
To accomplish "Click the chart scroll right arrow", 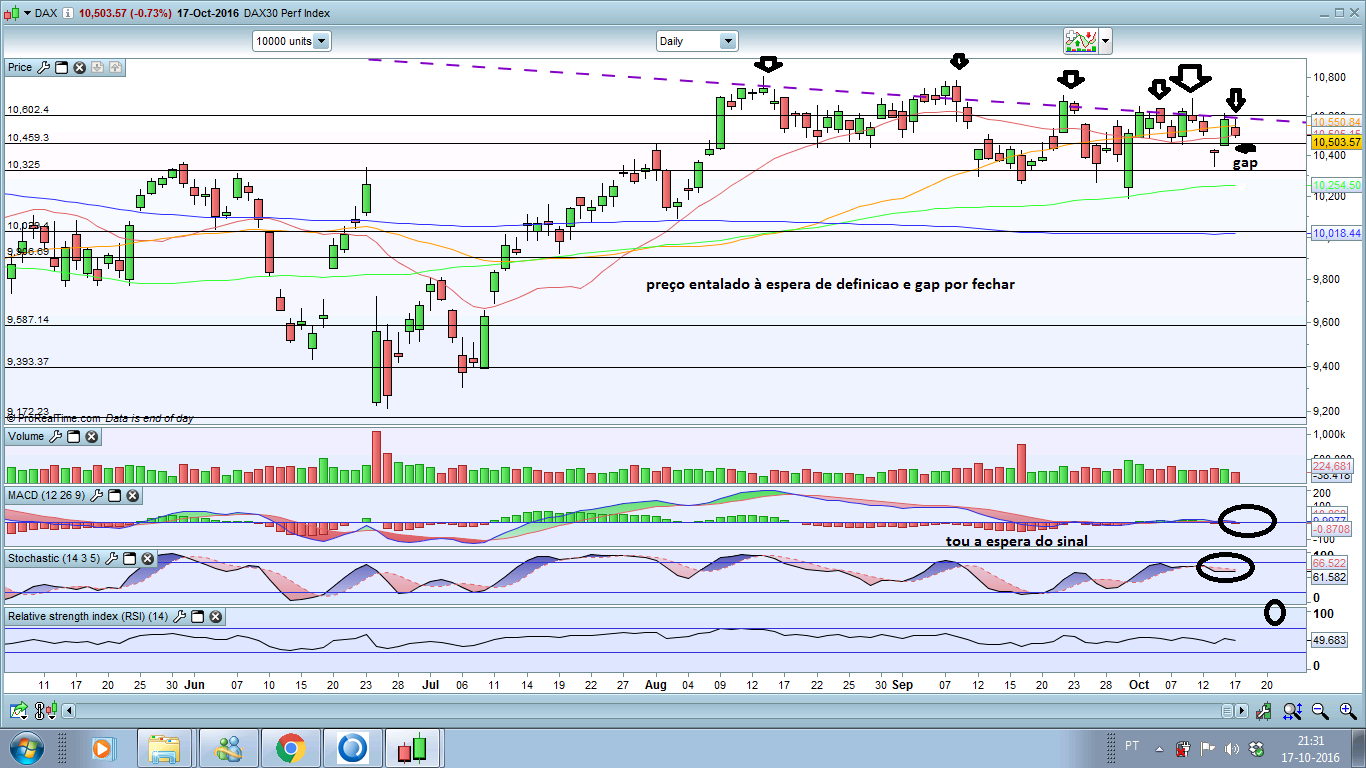I will coord(1242,711).
